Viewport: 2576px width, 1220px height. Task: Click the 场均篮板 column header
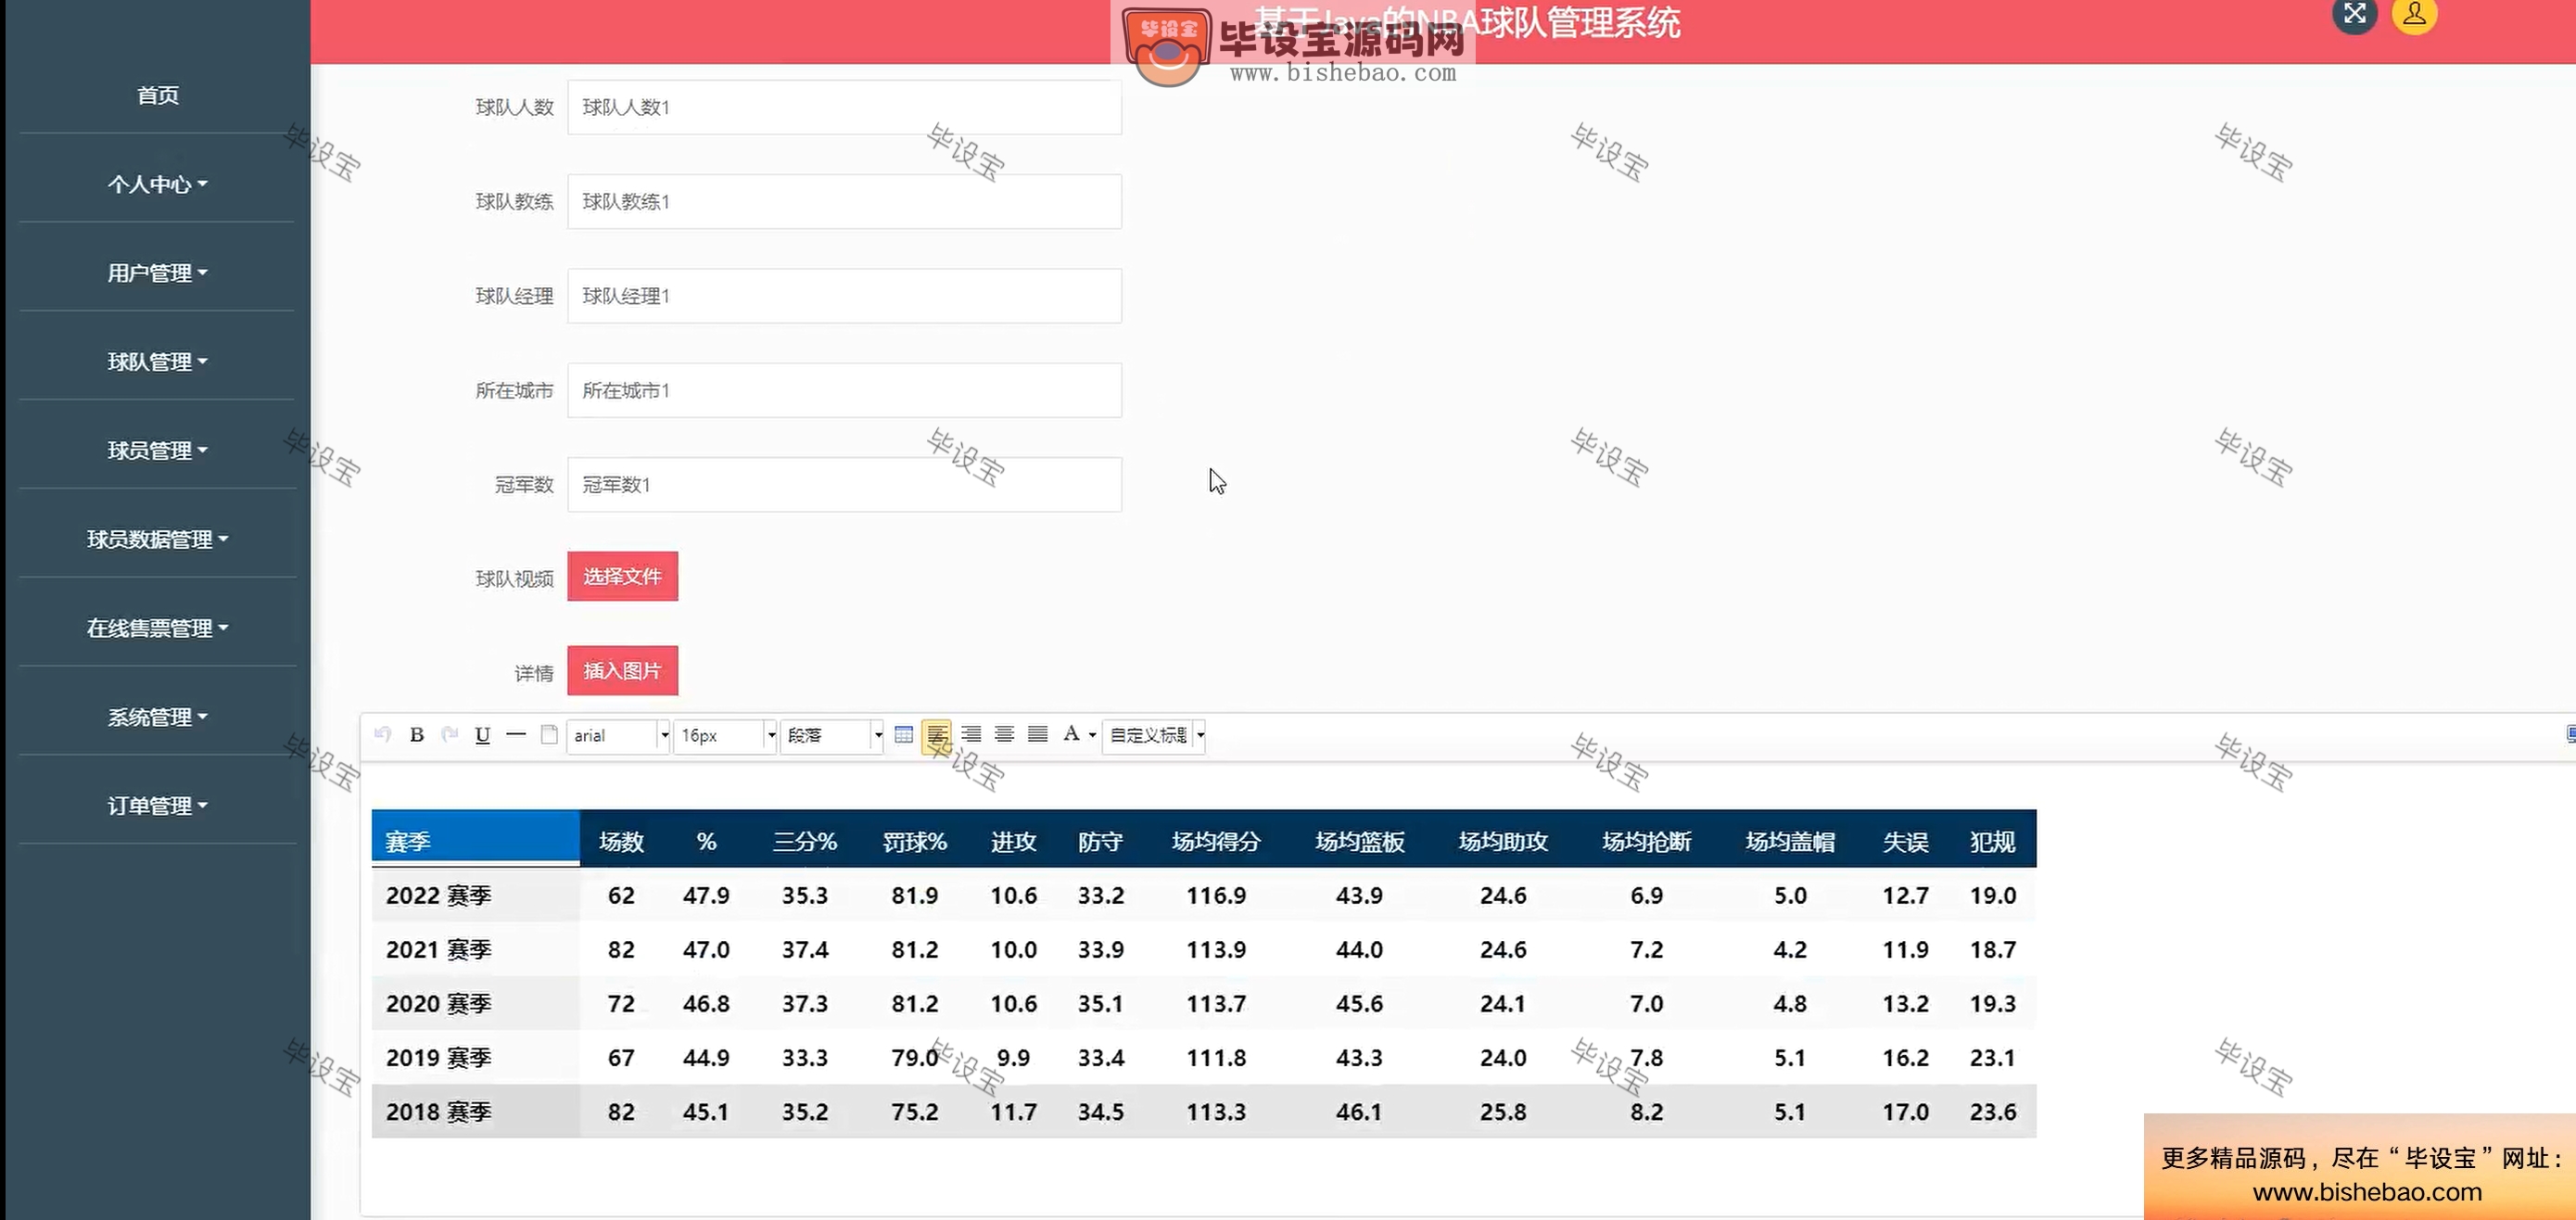[x=1360, y=842]
